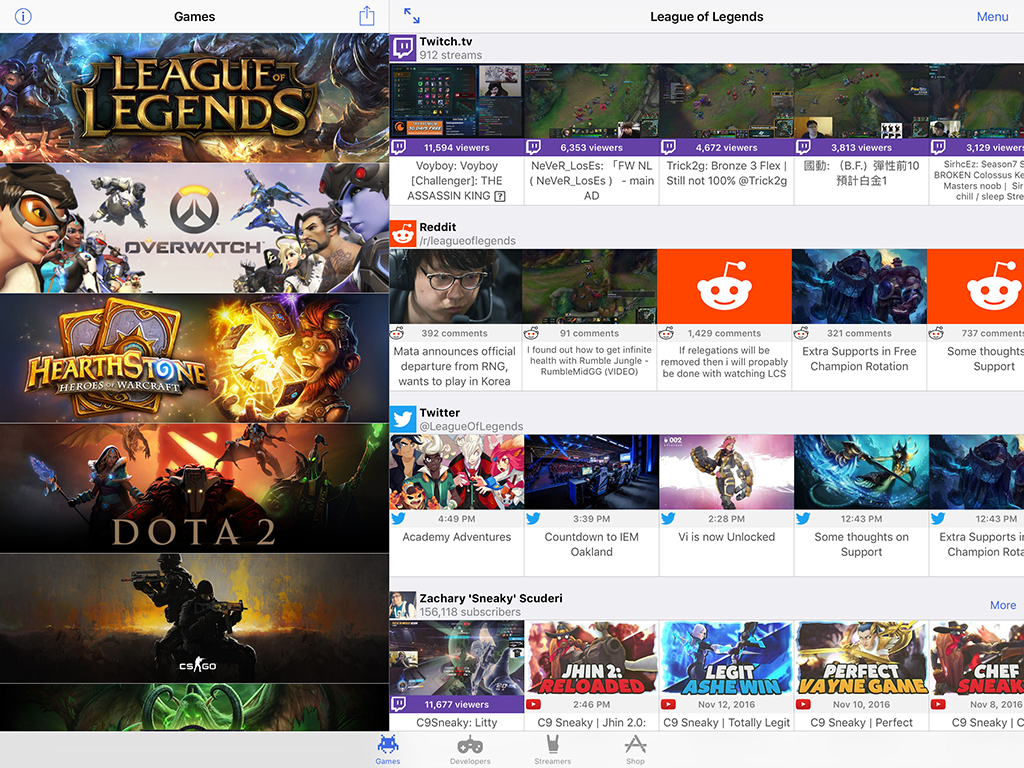Read 'Mata announces official departure from RNG' post
The width and height of the screenshot is (1024, 768).
pos(455,366)
